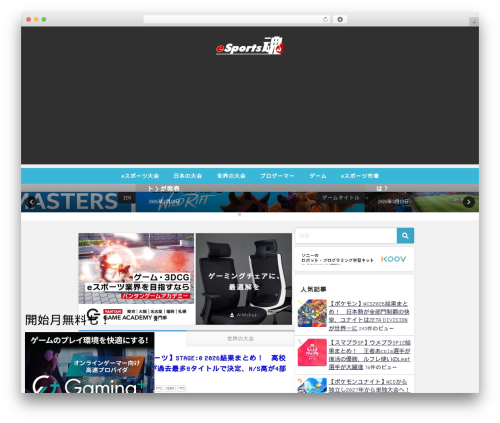
Task: Click the 人気記事 section heading
Action: [313, 289]
